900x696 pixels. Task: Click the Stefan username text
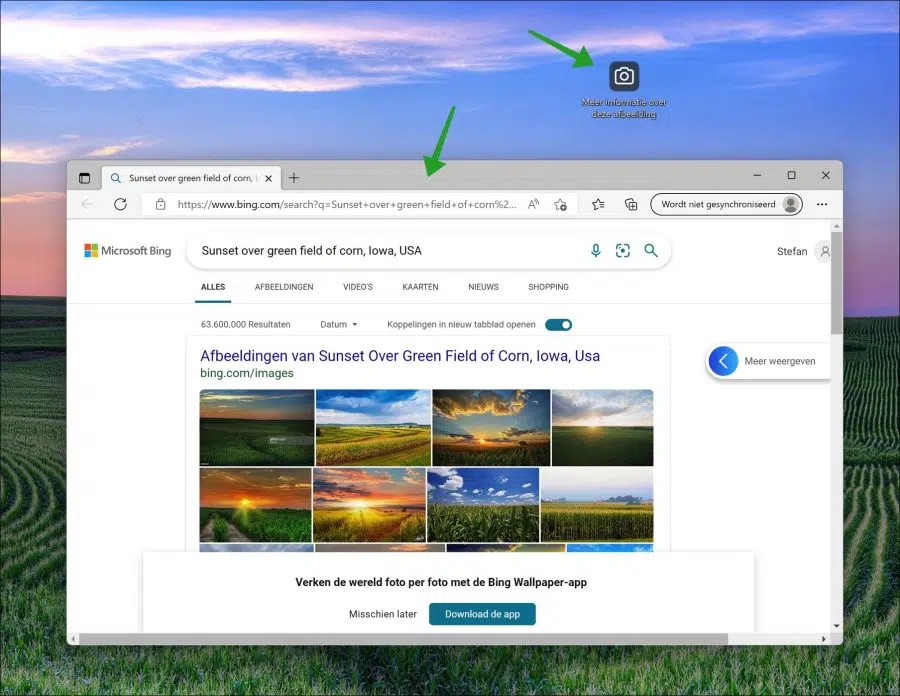coord(792,251)
